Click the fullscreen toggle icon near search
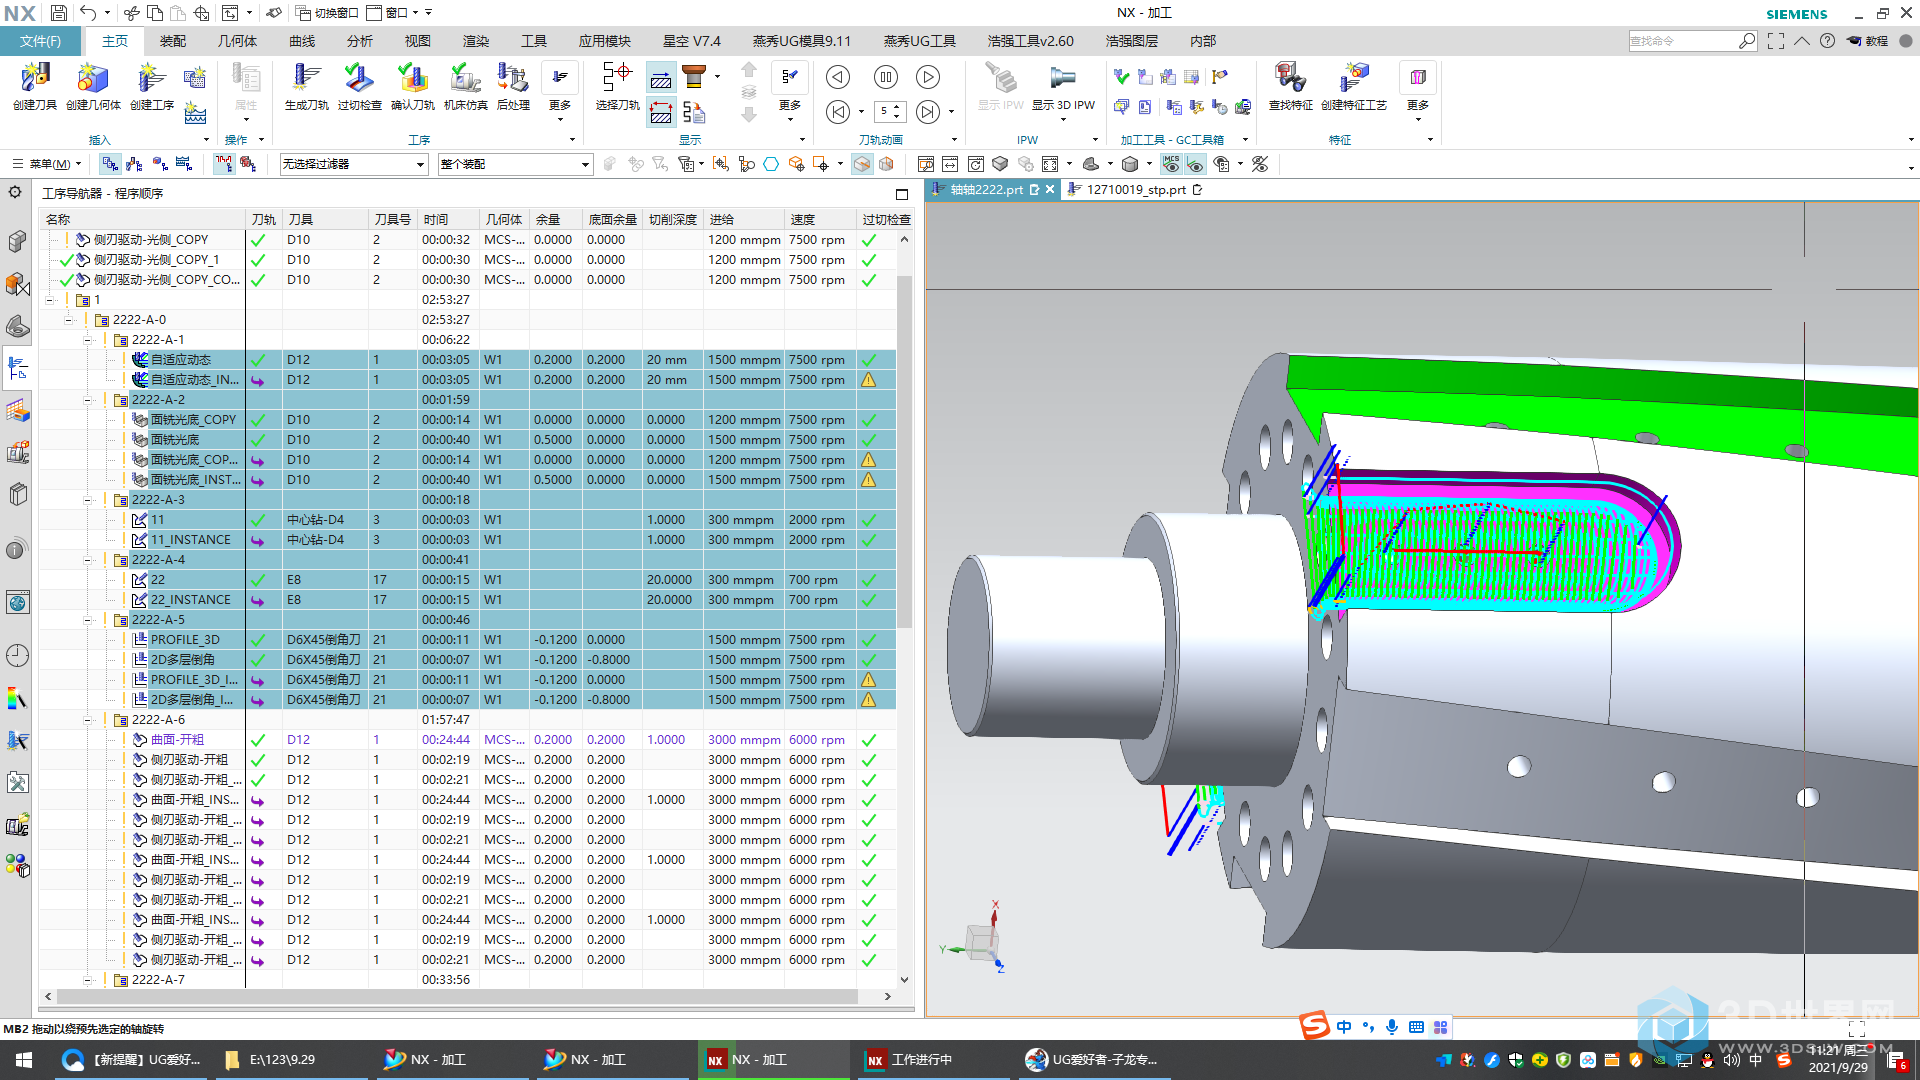This screenshot has height=1080, width=1920. (x=1776, y=41)
